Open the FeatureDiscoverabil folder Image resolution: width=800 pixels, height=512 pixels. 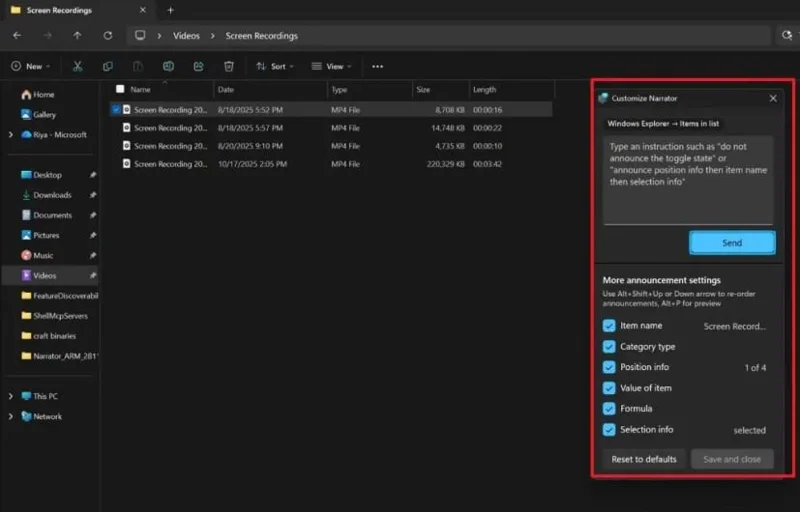click(x=60, y=296)
